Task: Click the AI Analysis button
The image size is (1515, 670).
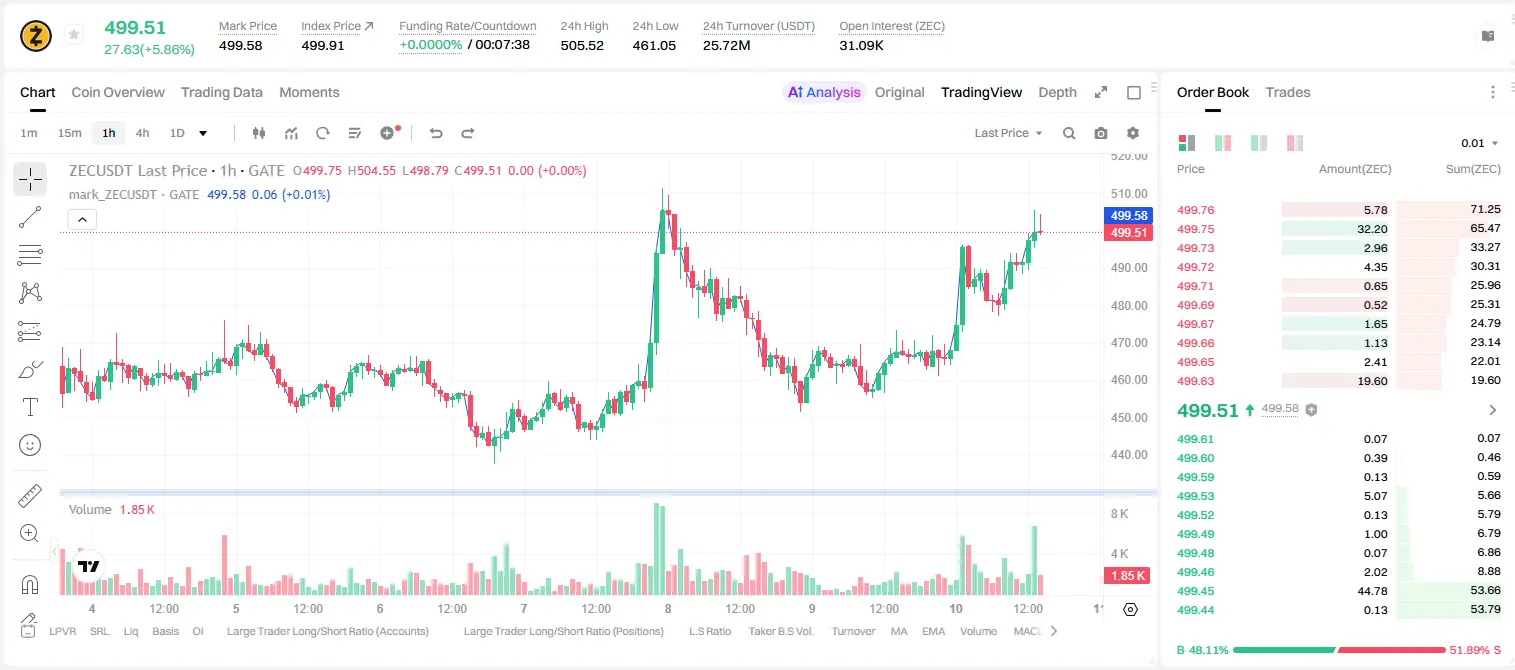Action: (x=824, y=92)
